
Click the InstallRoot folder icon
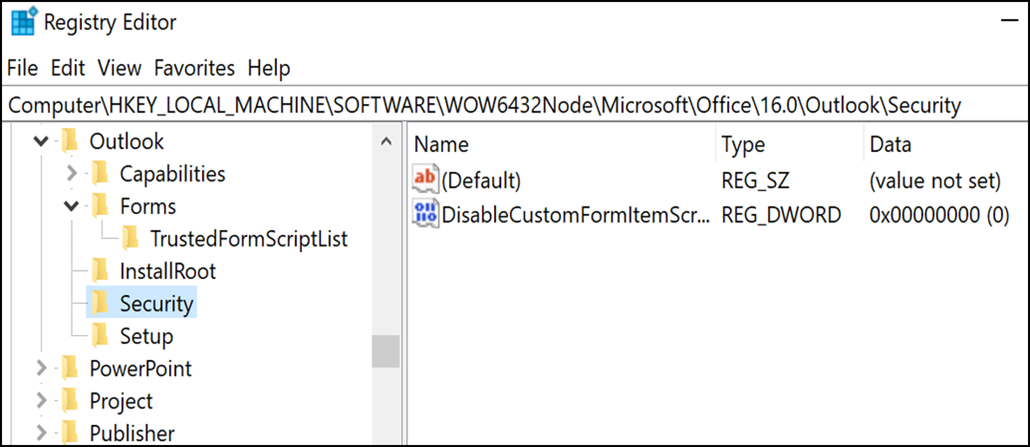point(99,270)
